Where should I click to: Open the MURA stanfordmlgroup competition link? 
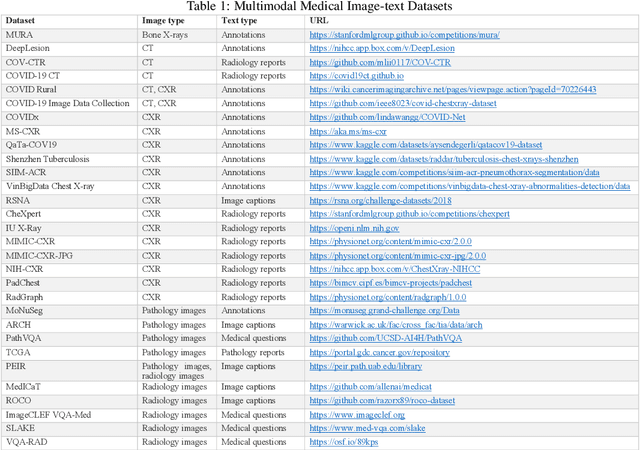404,35
